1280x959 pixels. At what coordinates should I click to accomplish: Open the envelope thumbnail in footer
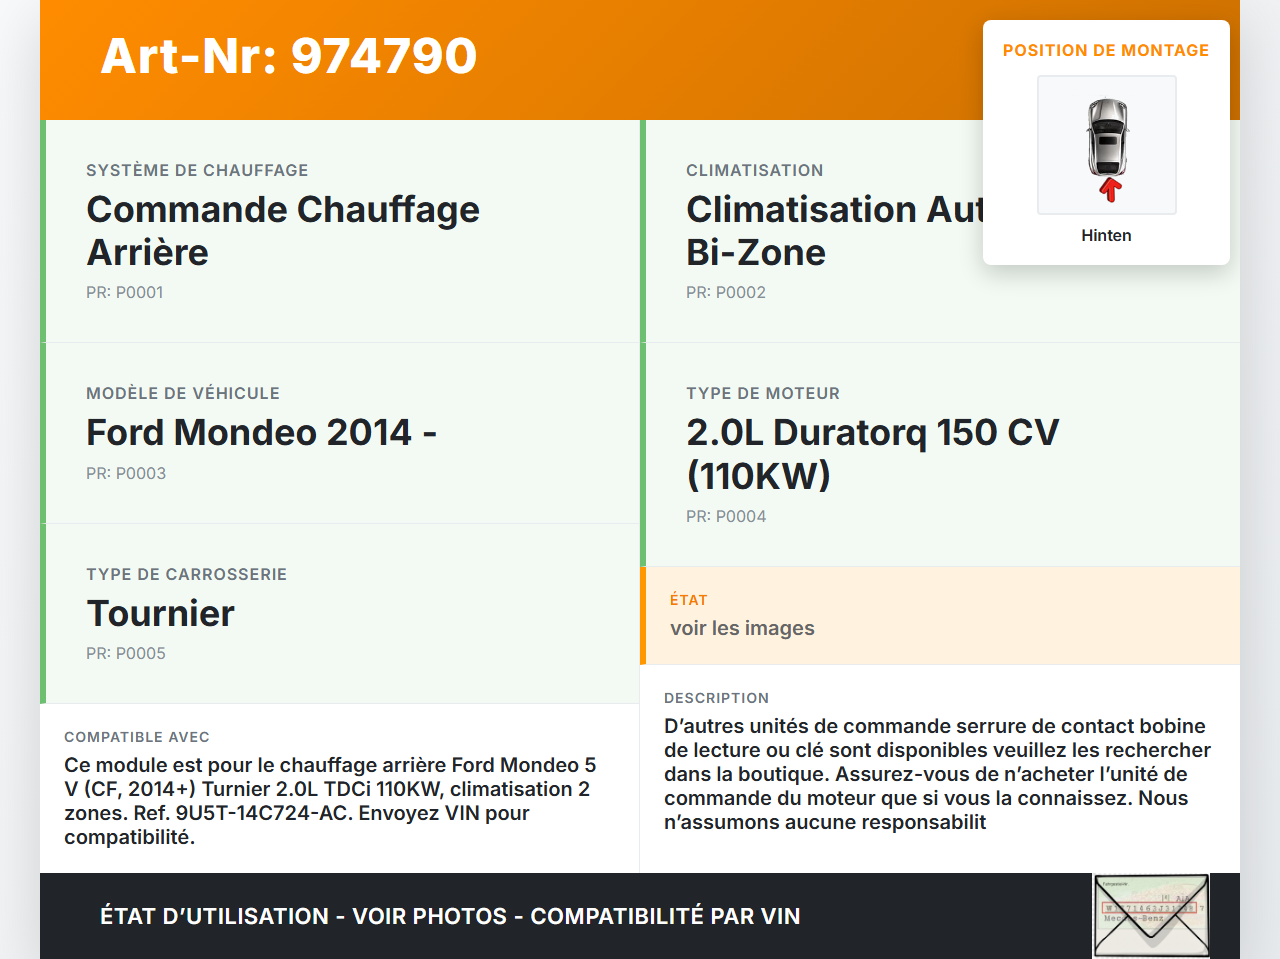point(1151,916)
